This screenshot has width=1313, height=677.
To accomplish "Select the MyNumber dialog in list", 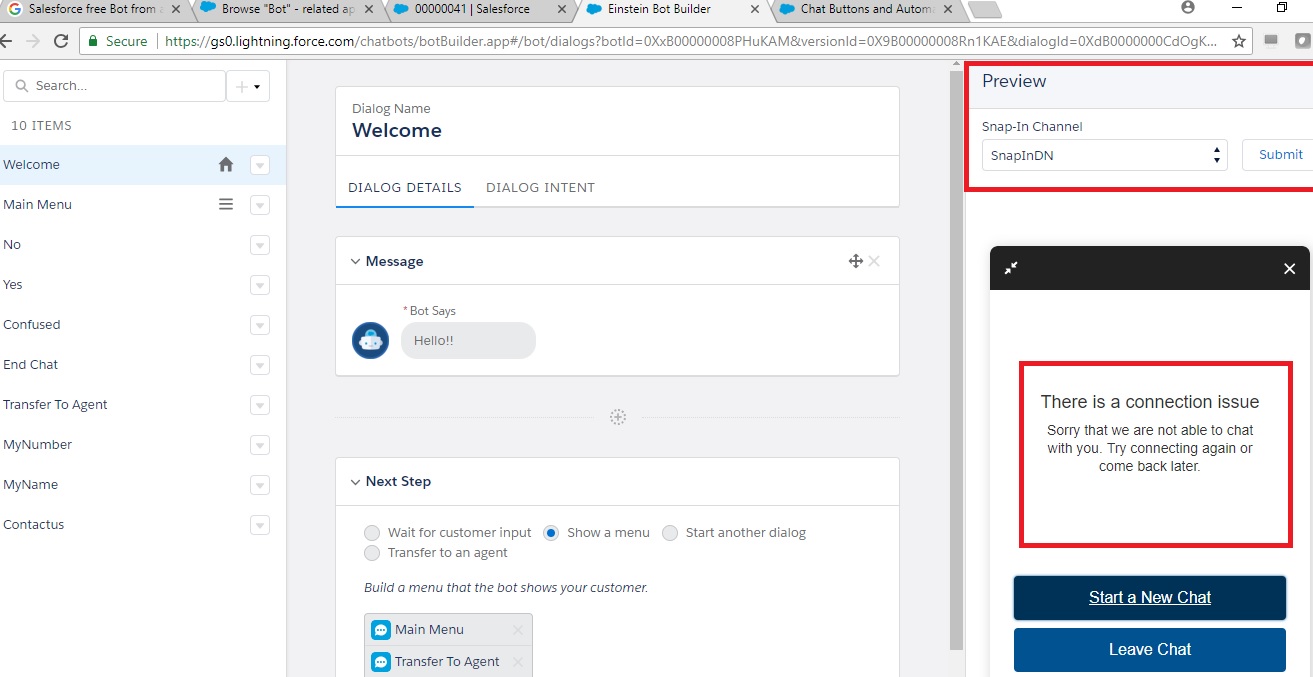I will tap(143, 445).
